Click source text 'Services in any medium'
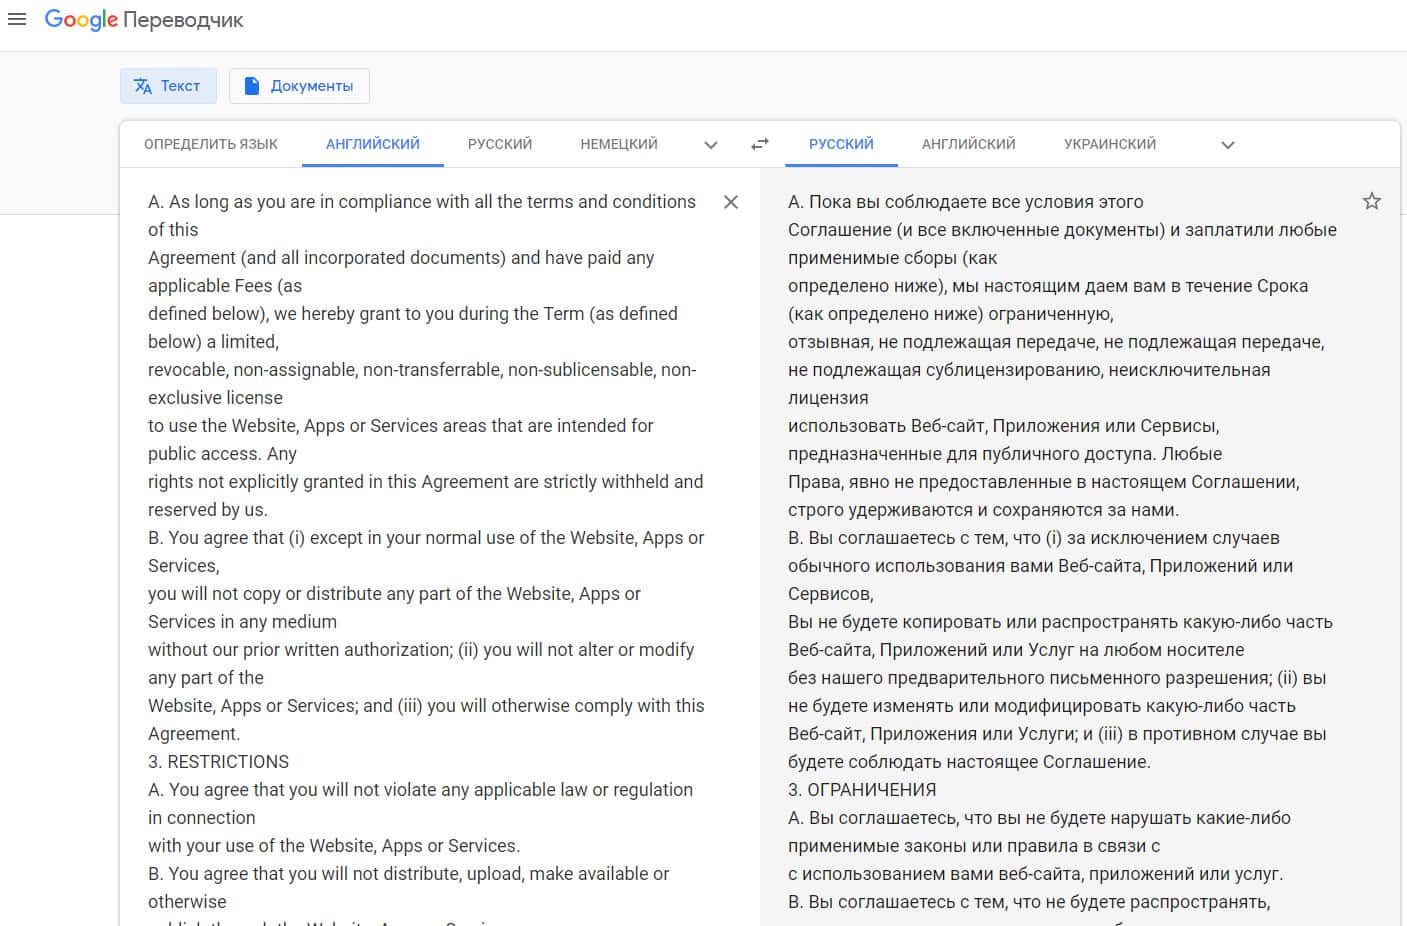Image resolution: width=1407 pixels, height=926 pixels. pos(242,622)
